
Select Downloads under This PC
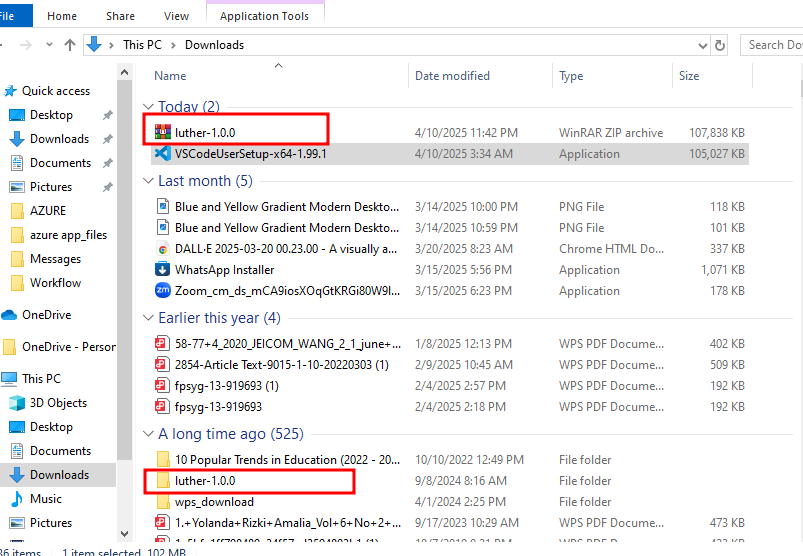tap(59, 475)
